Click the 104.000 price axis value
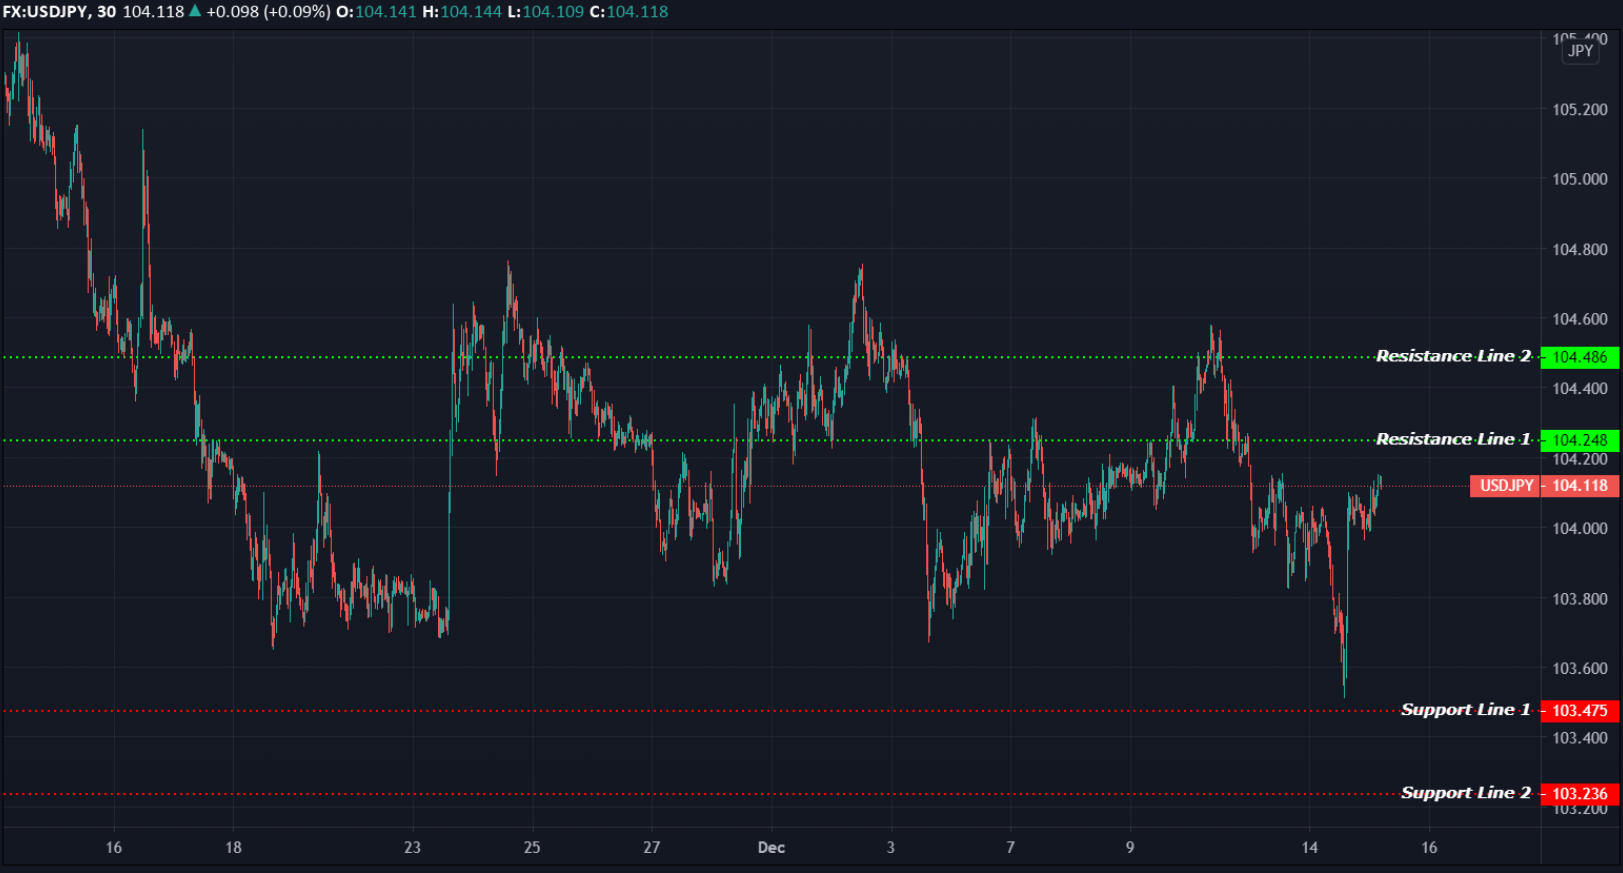 (1580, 529)
